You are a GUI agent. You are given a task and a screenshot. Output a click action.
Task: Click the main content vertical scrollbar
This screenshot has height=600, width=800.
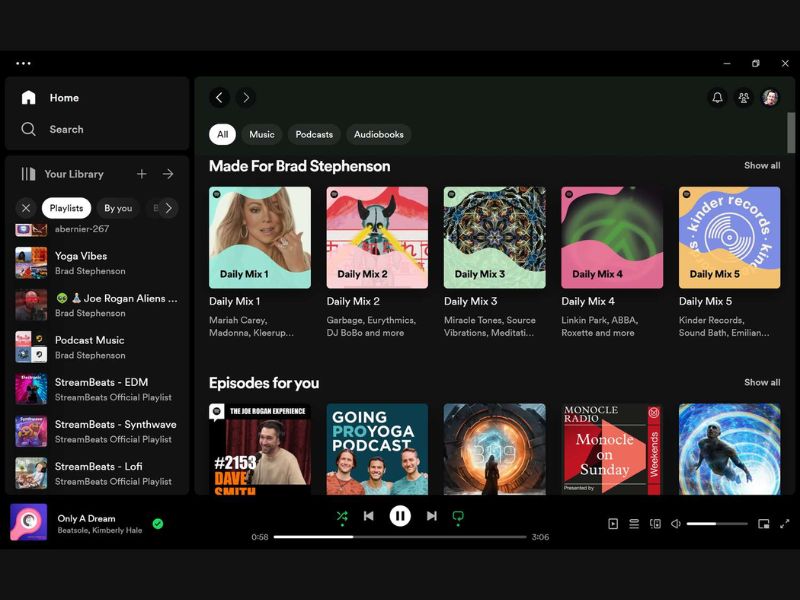click(x=791, y=133)
